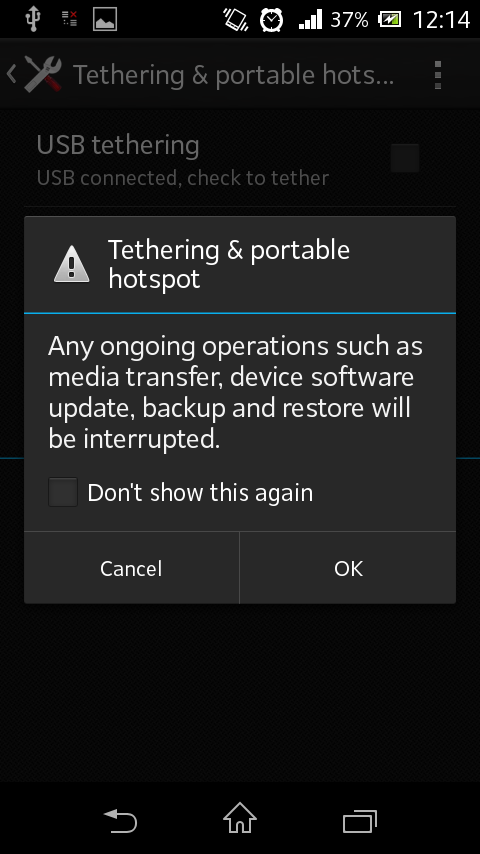Screen dimensions: 480x854
Task: Tap the image notification icon in status bar
Action: coord(105,19)
